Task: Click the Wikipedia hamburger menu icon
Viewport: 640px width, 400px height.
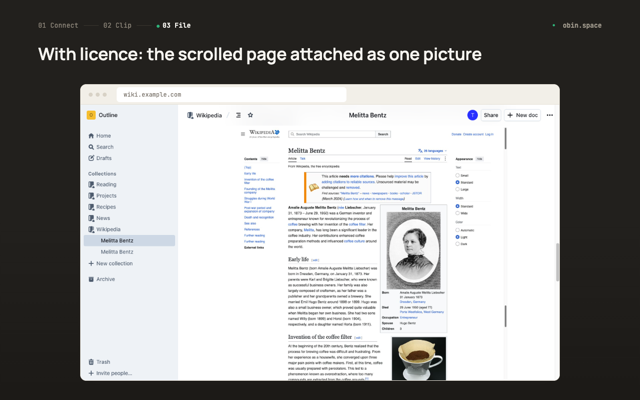Action: (243, 134)
